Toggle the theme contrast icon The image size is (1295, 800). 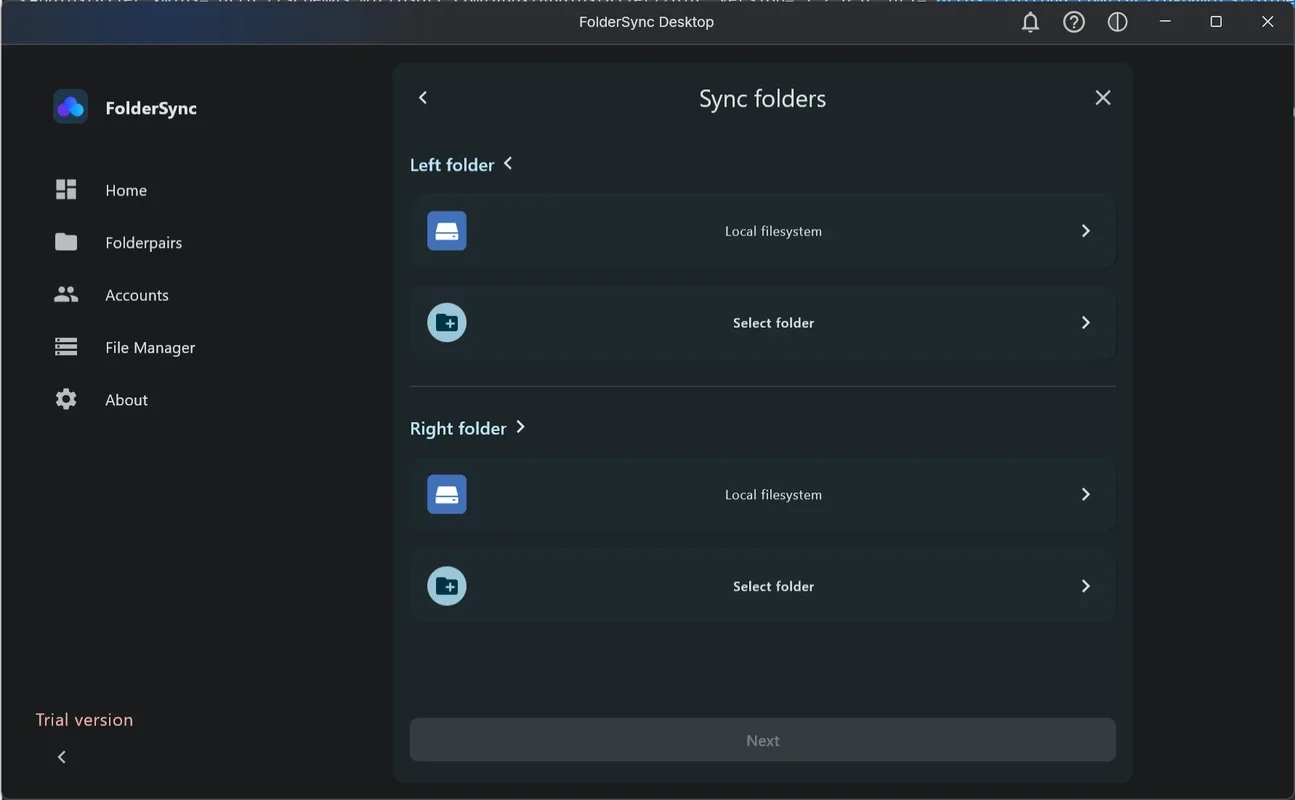click(1118, 22)
